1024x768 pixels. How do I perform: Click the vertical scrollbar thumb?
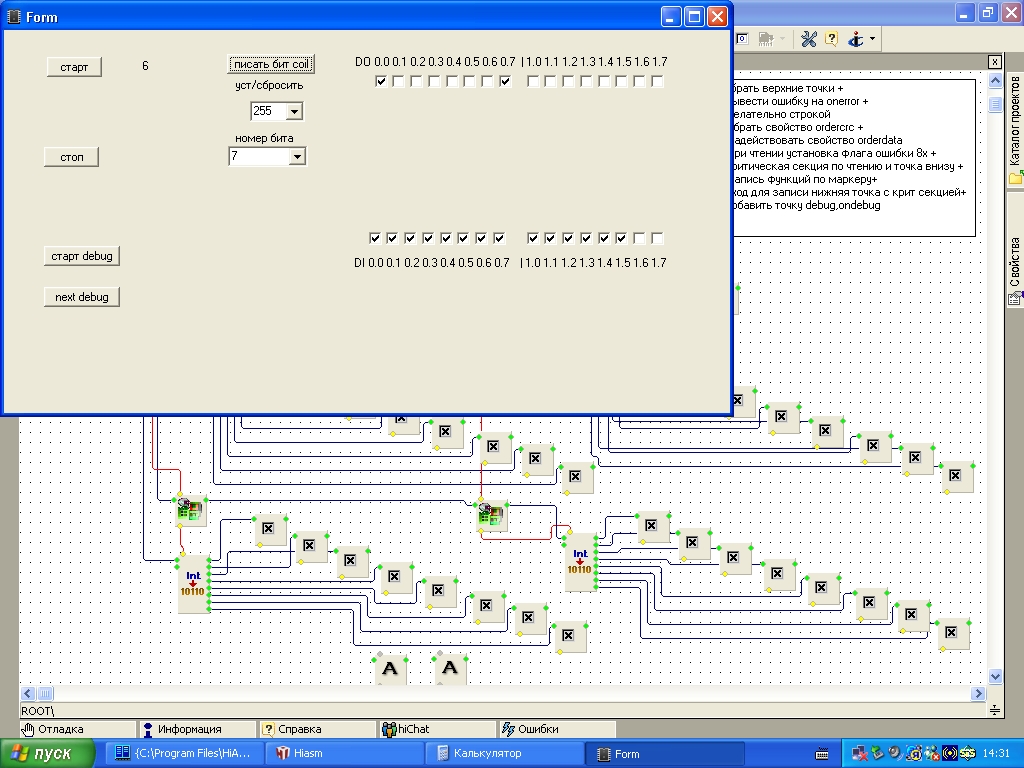995,104
